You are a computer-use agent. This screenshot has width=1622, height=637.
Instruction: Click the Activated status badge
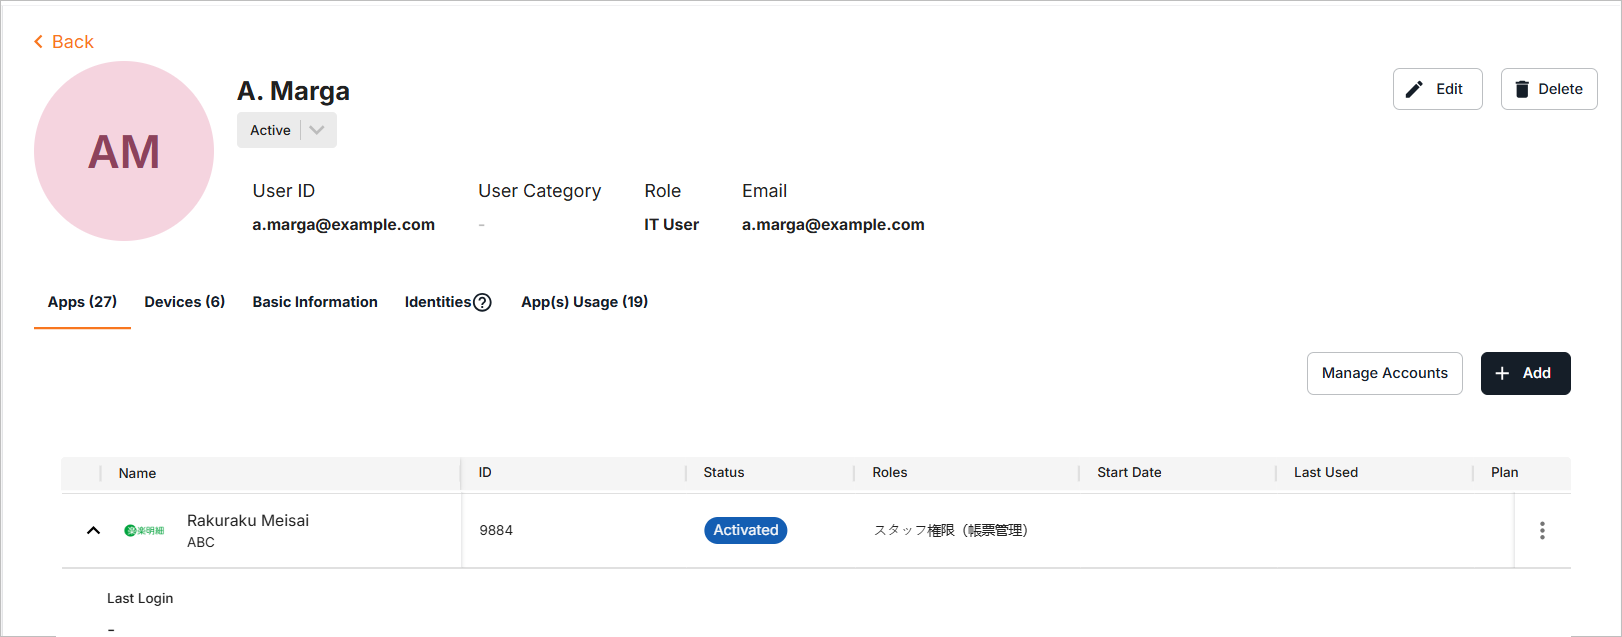[x=745, y=530]
